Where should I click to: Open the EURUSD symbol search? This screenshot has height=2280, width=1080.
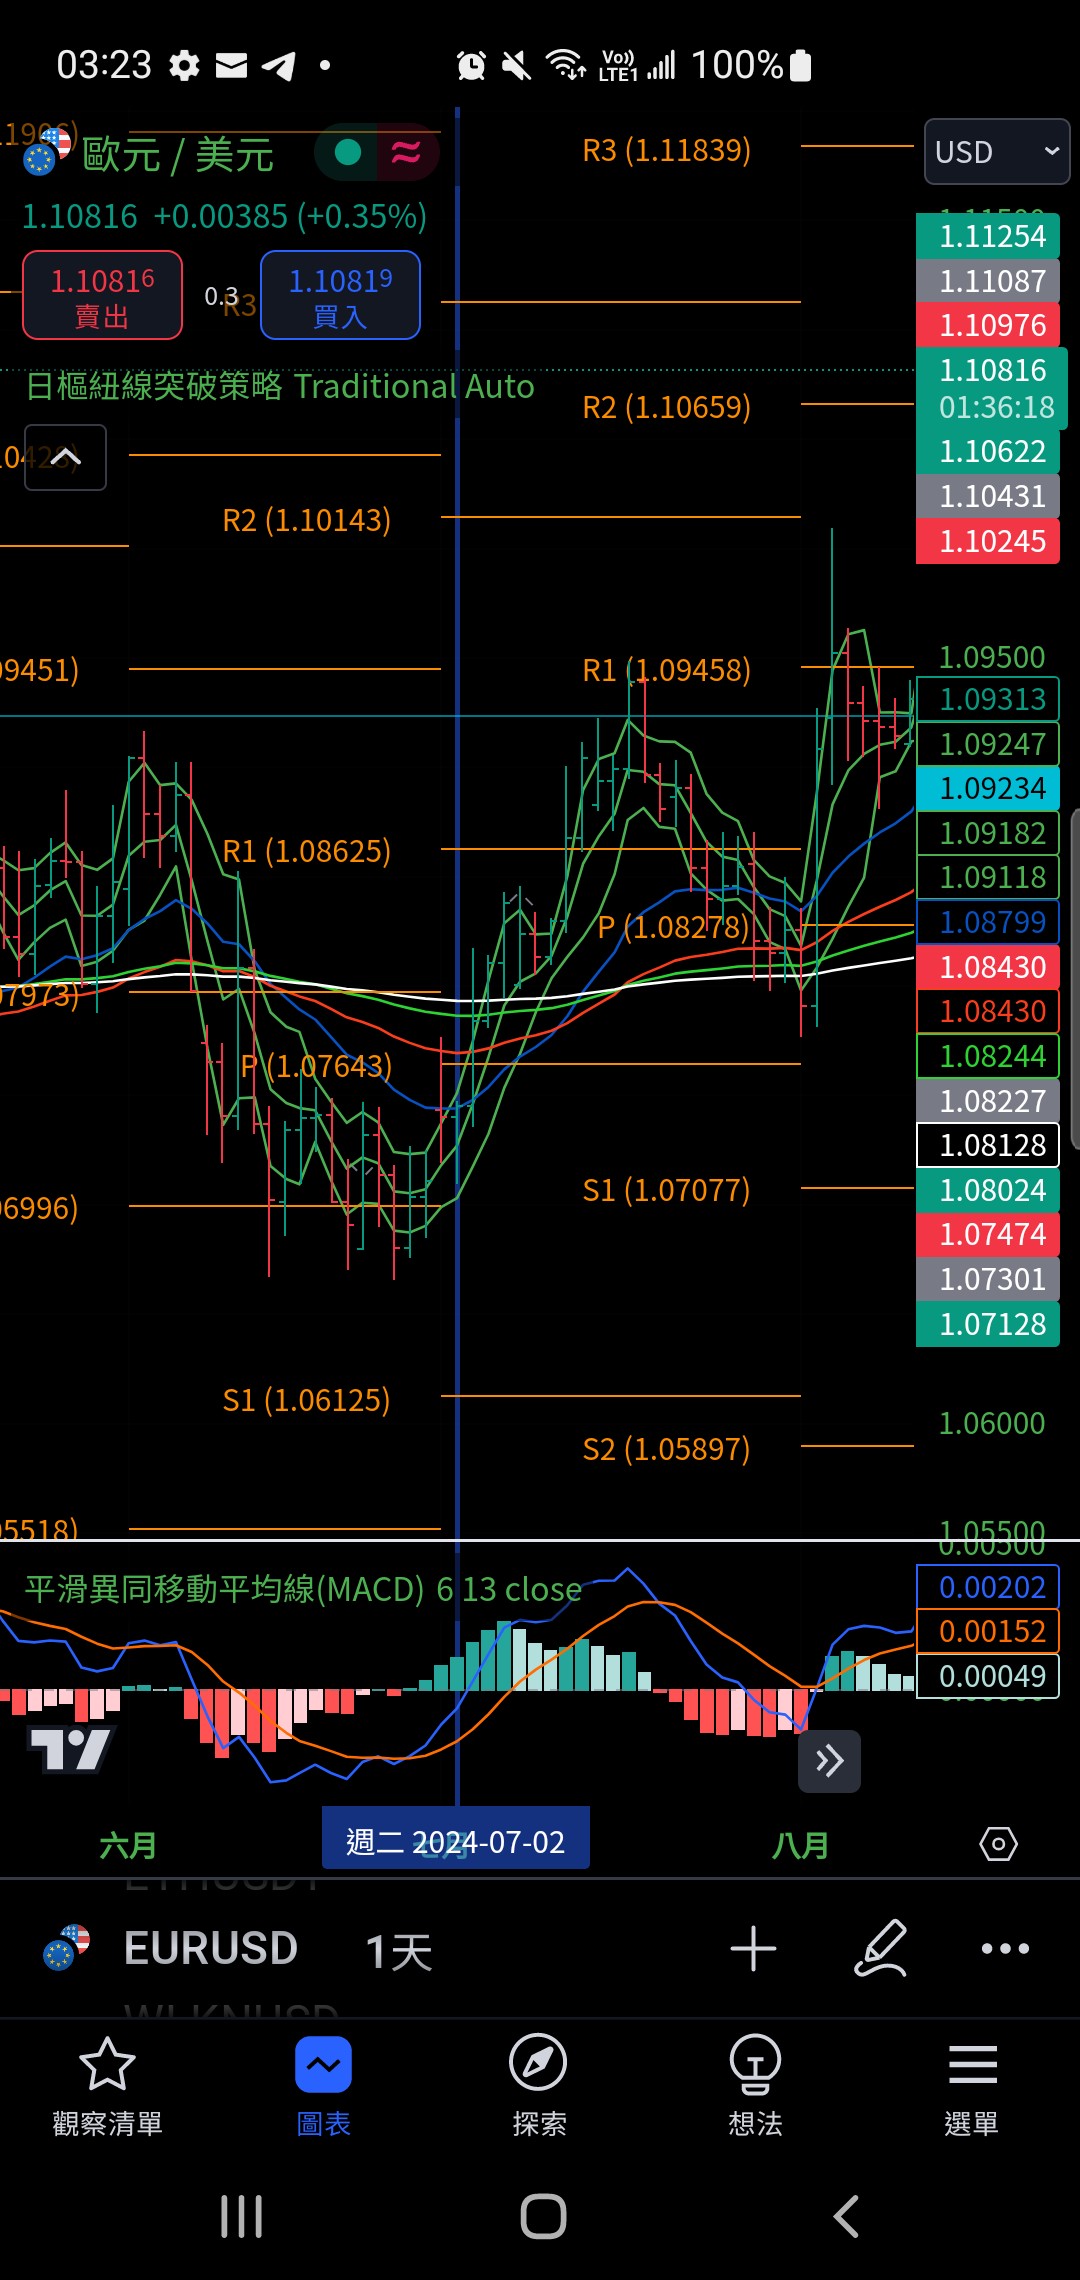tap(211, 1948)
